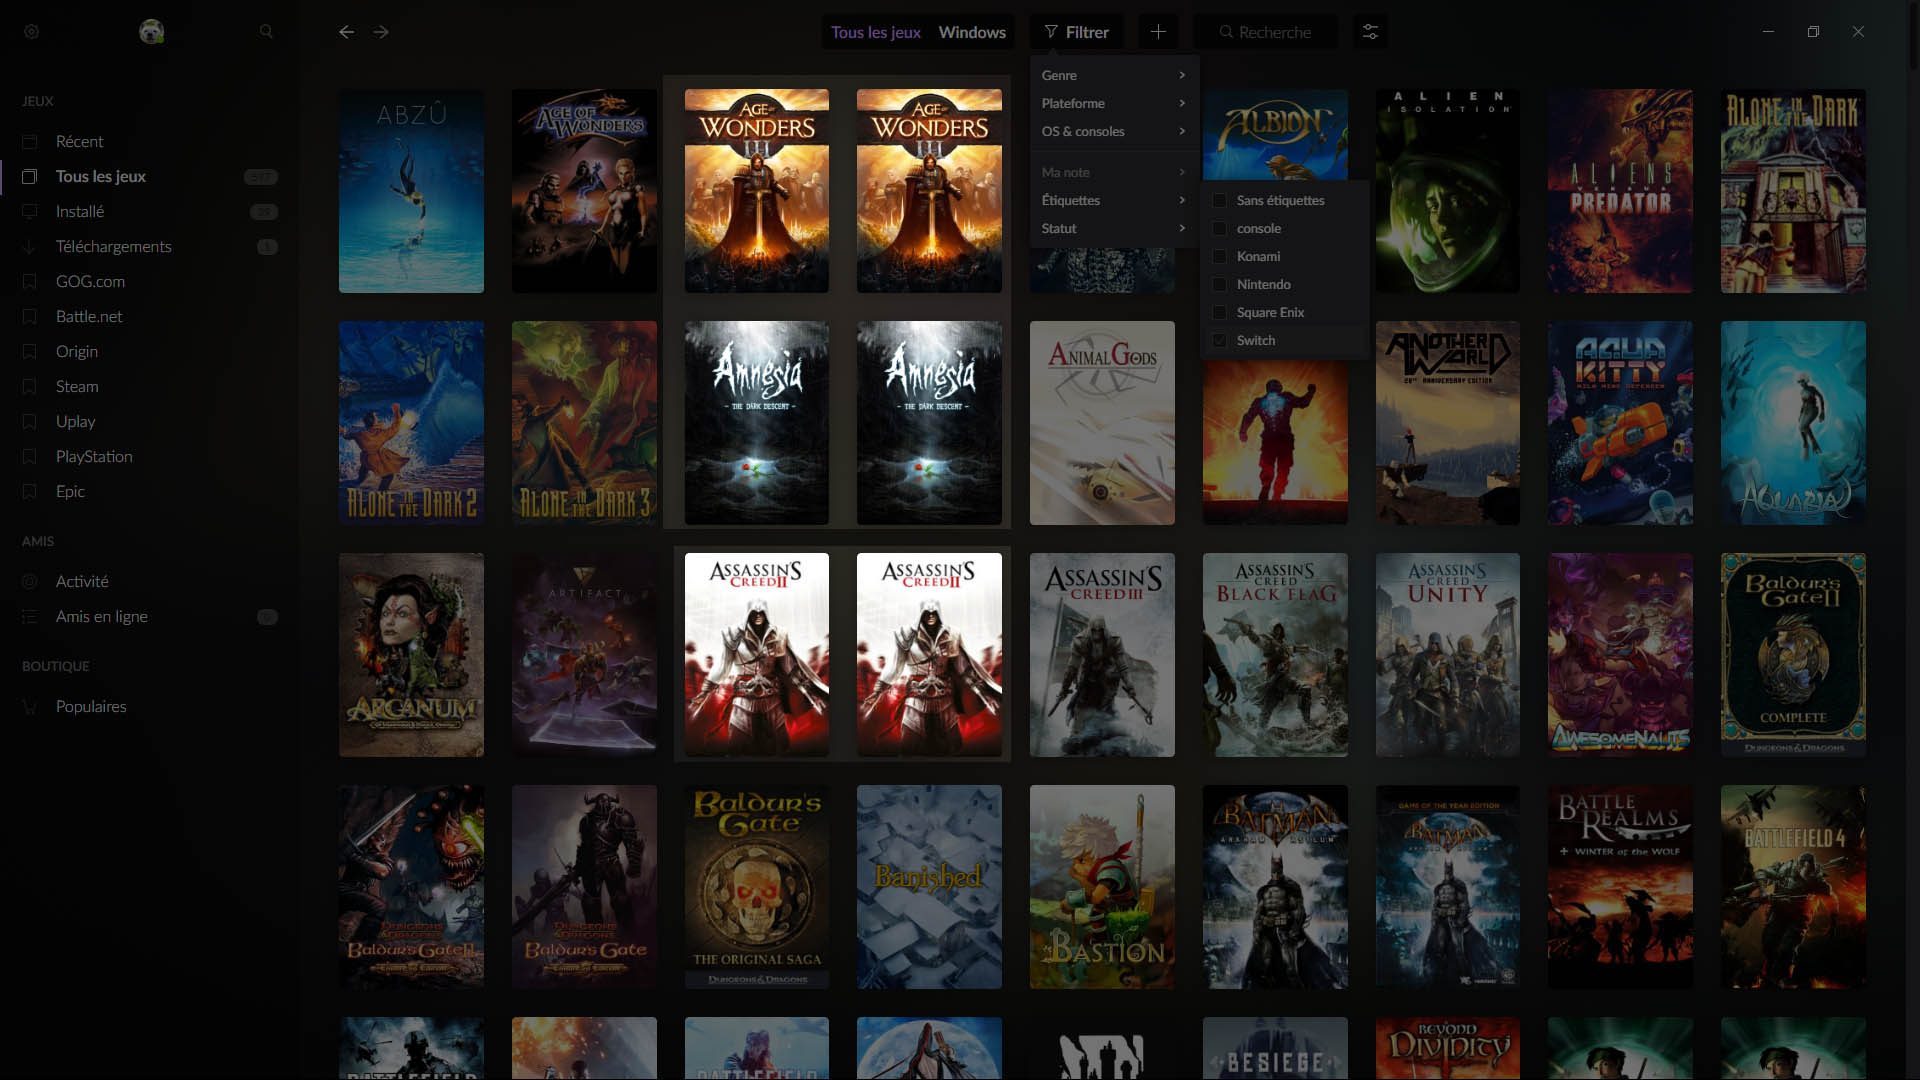1920x1080 pixels.
Task: Expand the OS & consoles submenu
Action: point(1114,132)
